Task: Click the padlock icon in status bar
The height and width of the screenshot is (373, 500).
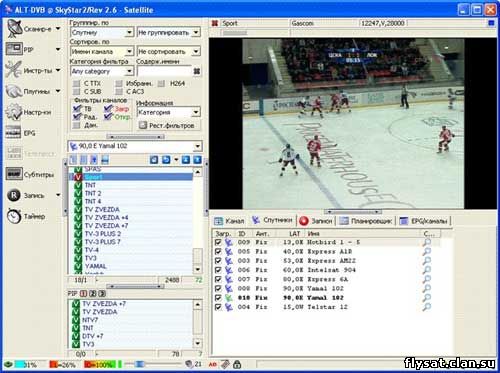Action: (237, 364)
